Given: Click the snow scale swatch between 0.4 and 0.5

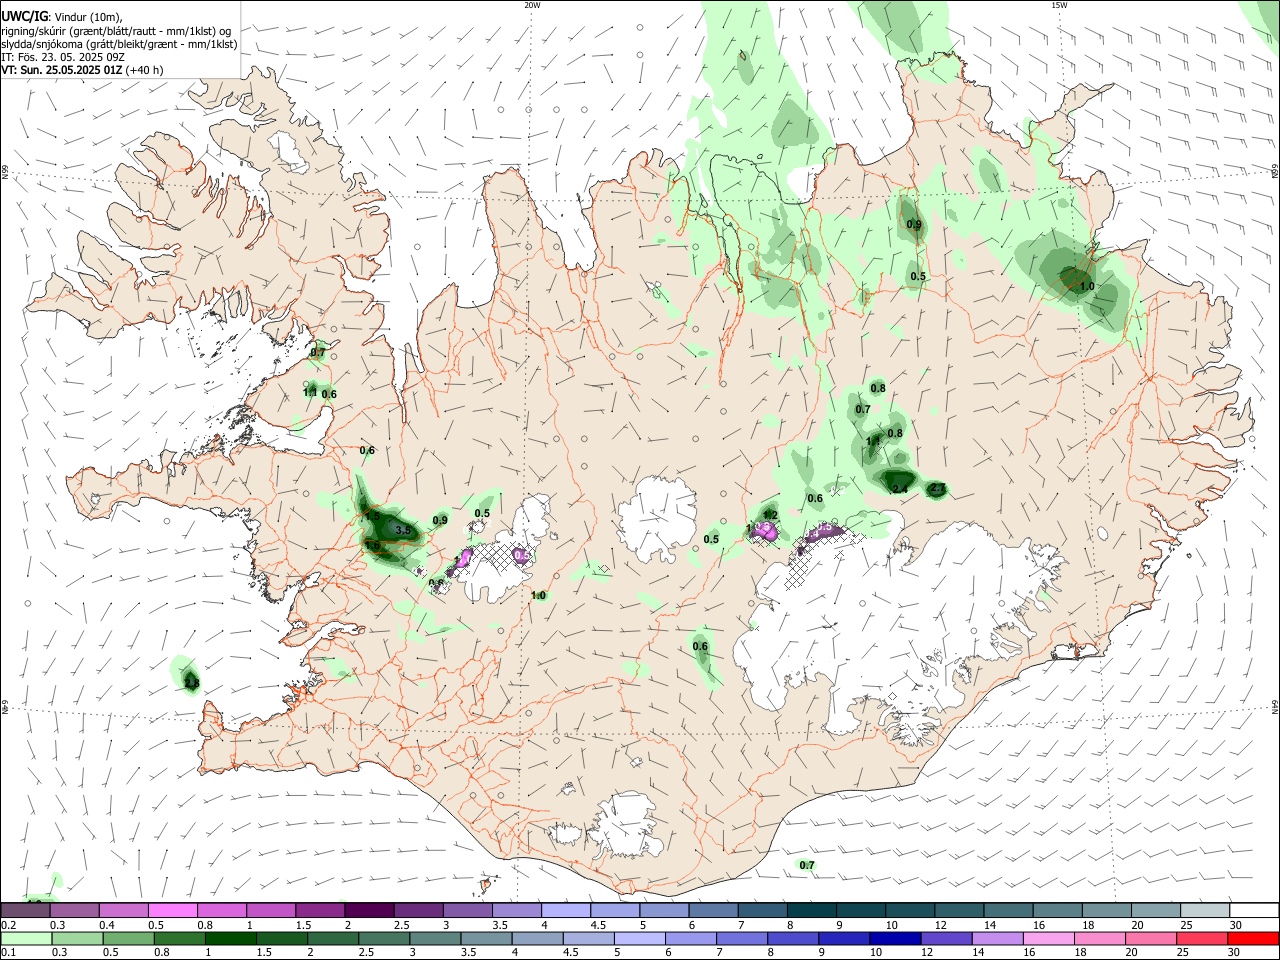Looking at the screenshot, I should (x=124, y=910).
